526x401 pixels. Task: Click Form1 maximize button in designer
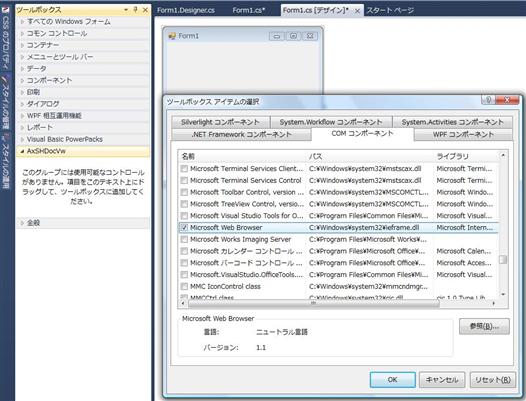[293, 36]
